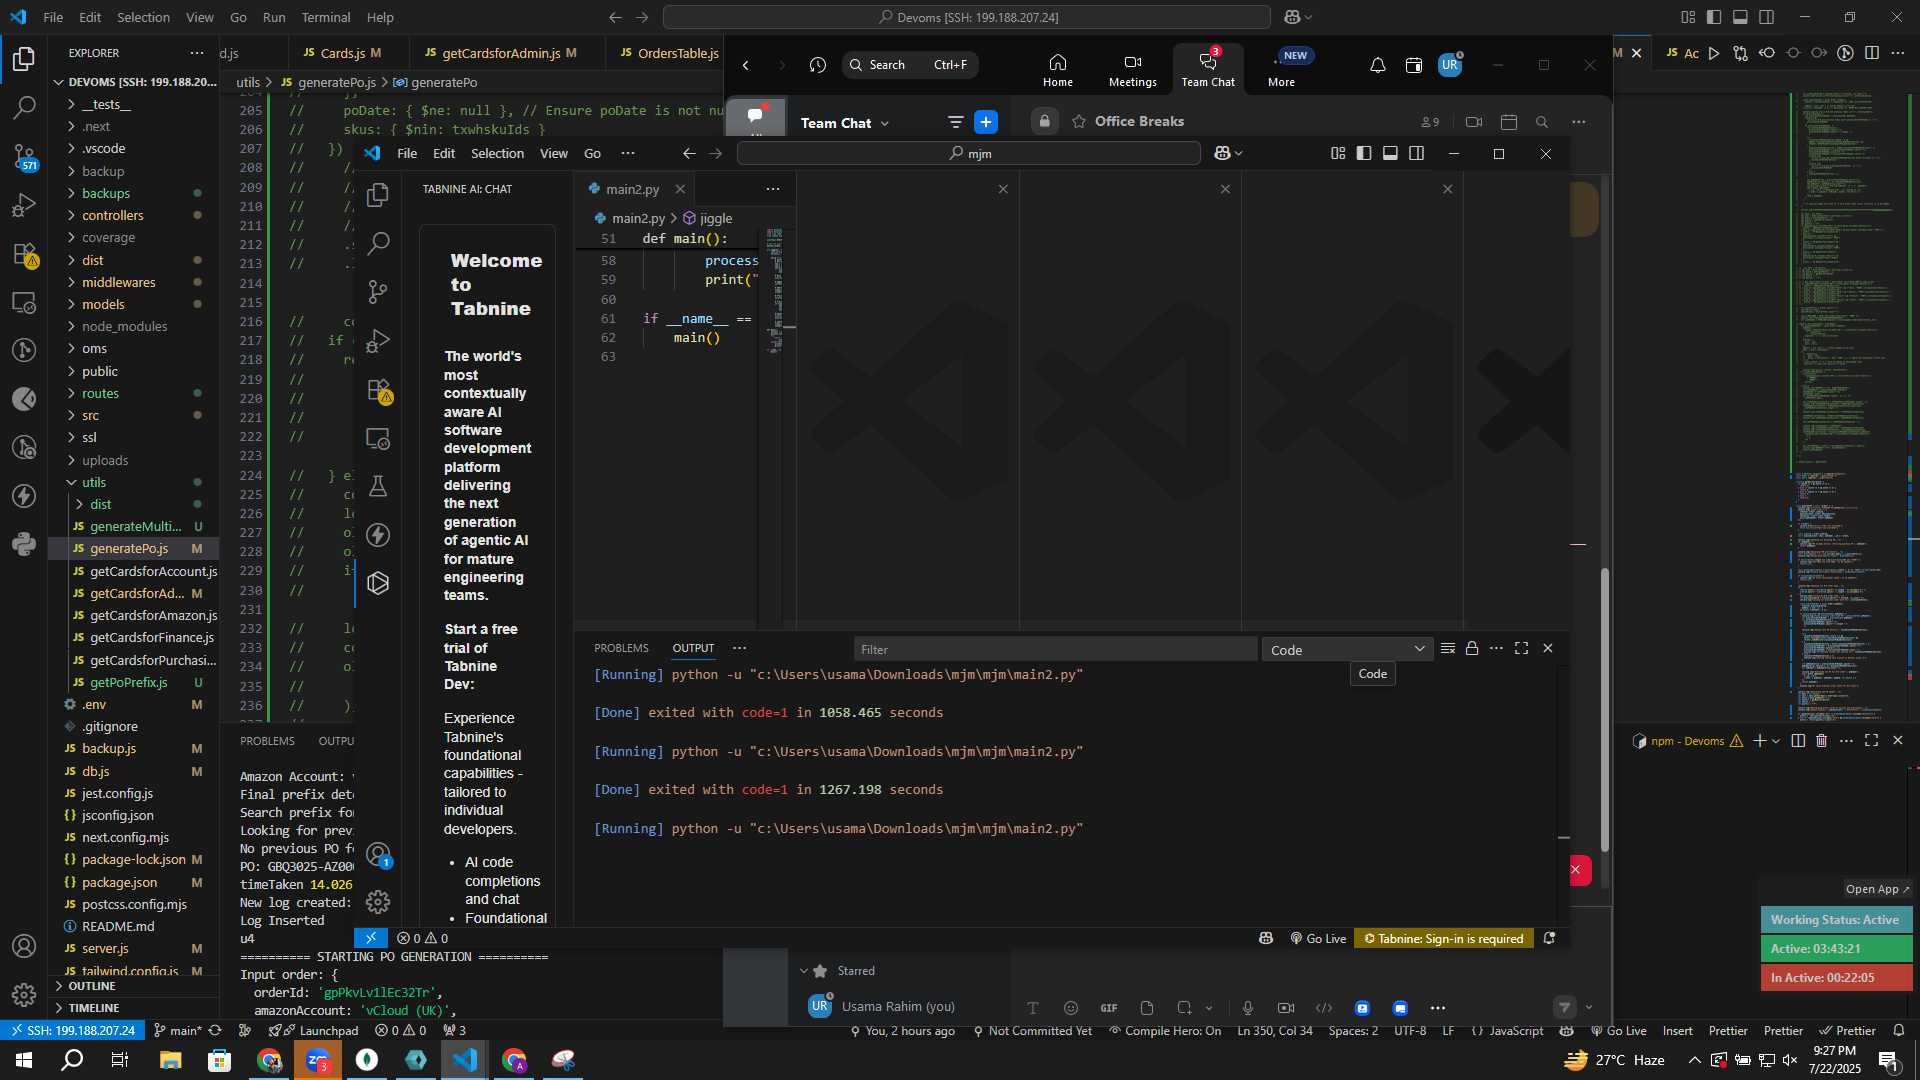Open Team Chat header dropdown in Zoom
Viewport: 1920px width, 1080px height.
(844, 123)
